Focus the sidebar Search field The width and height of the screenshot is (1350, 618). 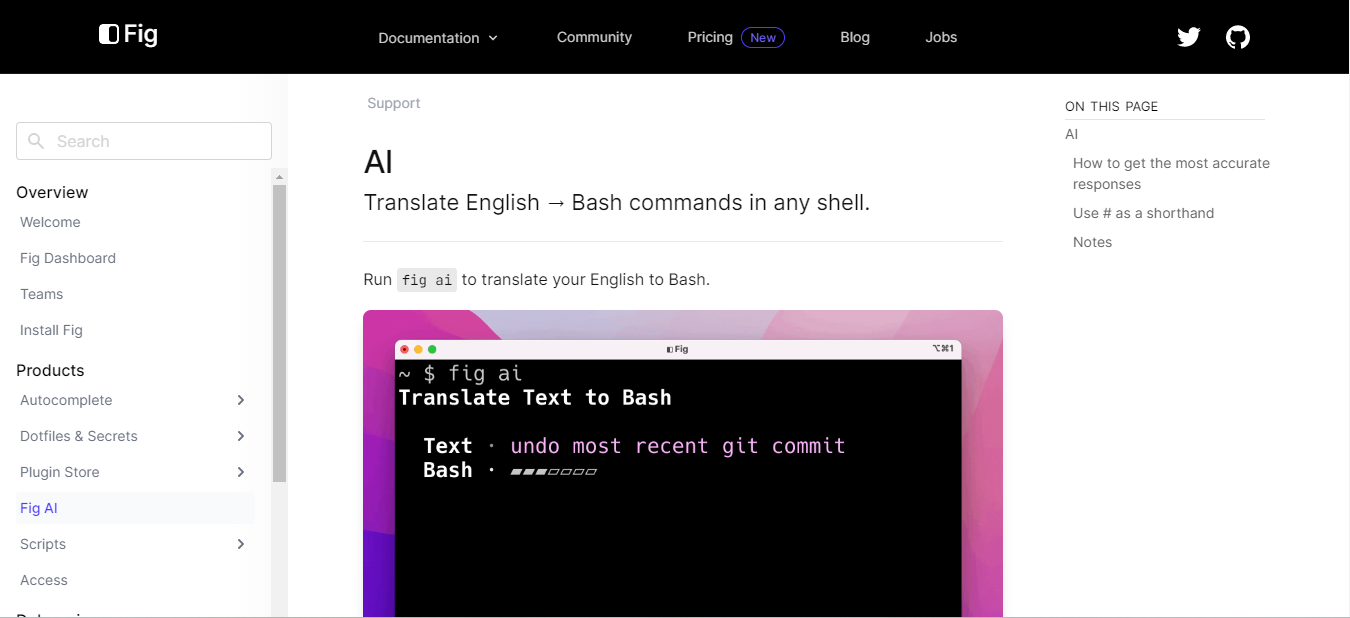pyautogui.click(x=144, y=141)
